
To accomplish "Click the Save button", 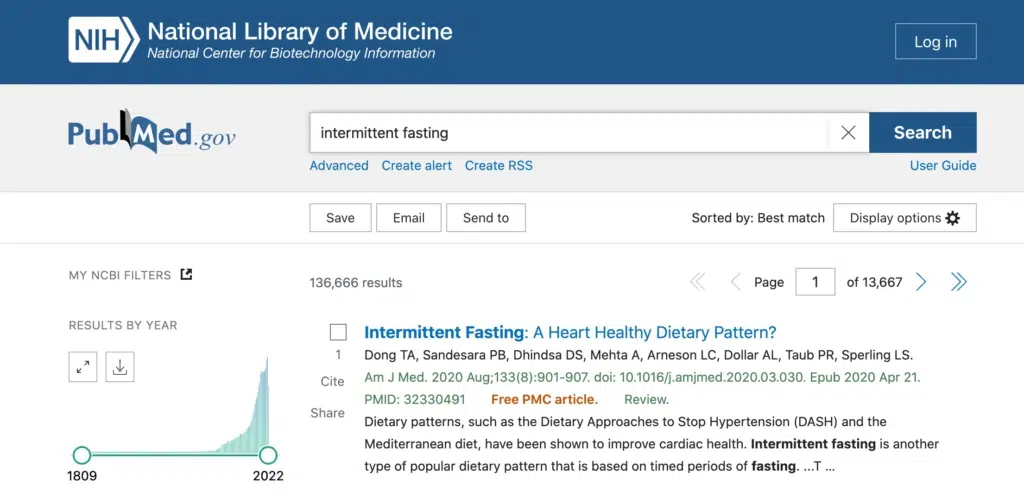I will click(340, 218).
